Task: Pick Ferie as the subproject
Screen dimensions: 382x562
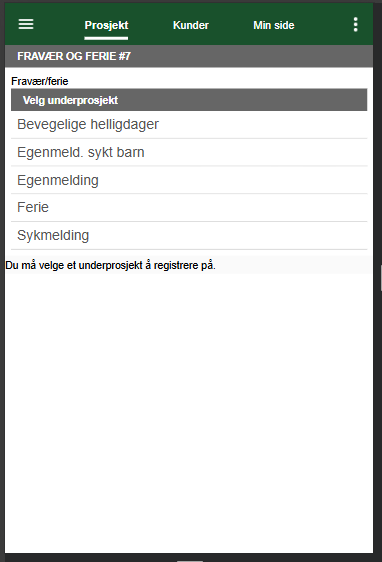Action: (189, 208)
